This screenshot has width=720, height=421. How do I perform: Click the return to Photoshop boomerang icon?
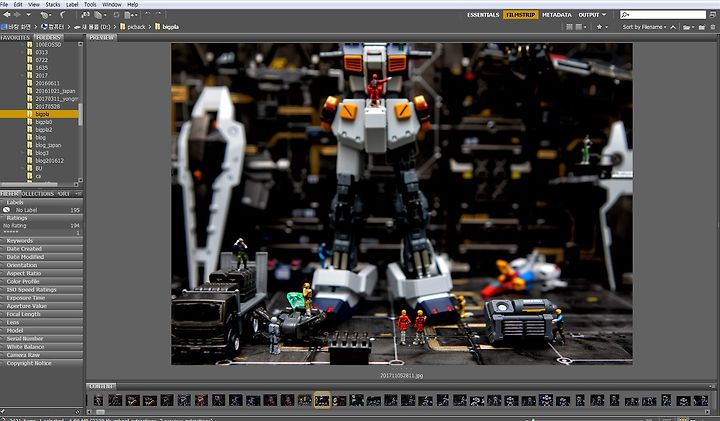(63, 15)
